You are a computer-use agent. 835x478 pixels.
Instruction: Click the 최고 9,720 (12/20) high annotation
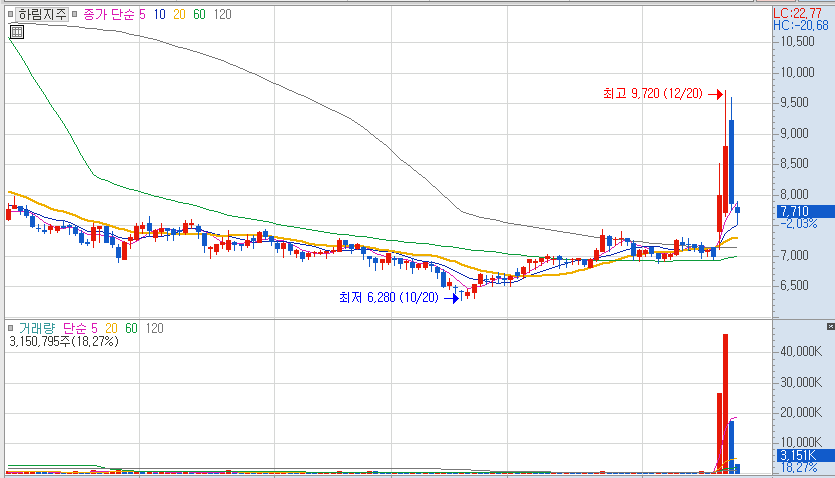click(653, 94)
